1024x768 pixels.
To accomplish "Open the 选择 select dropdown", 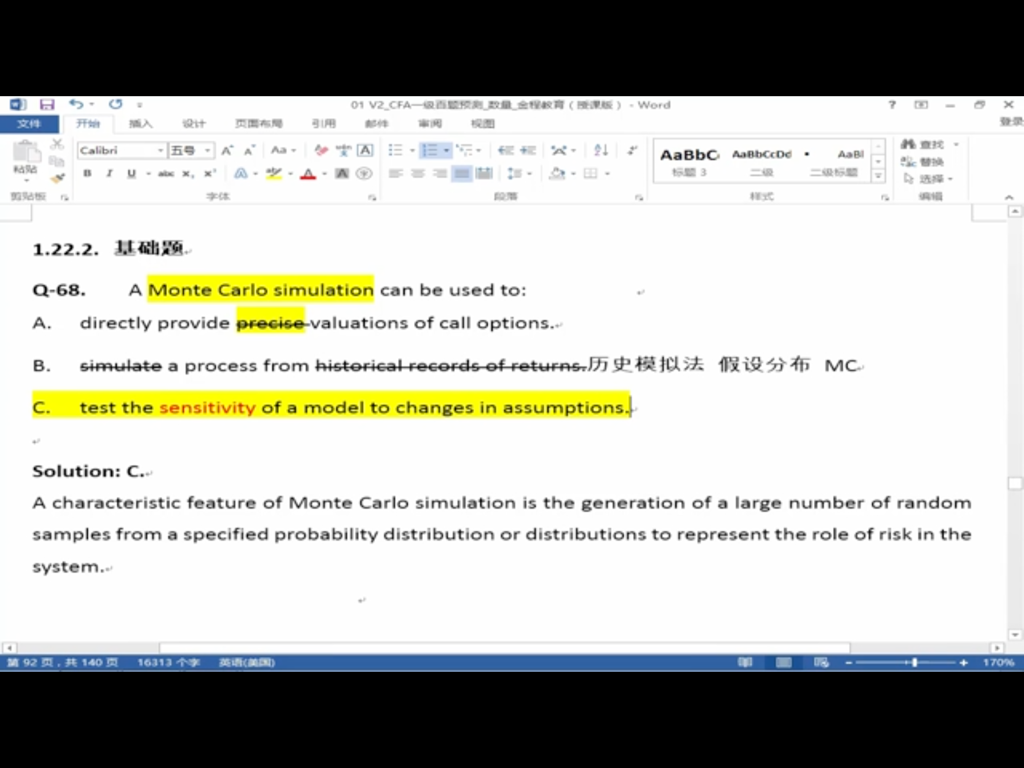I will 929,178.
